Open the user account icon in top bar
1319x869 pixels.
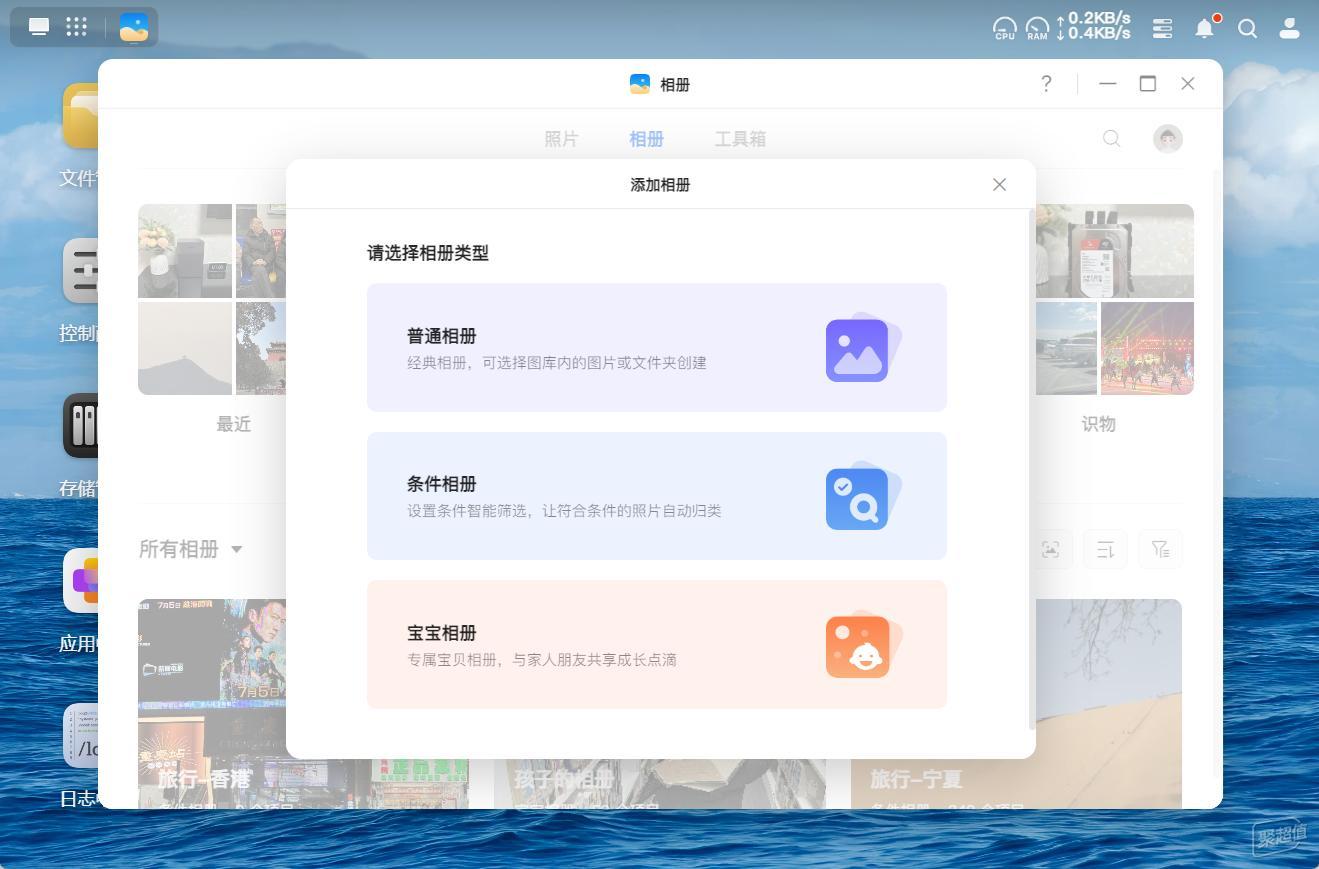(1289, 29)
